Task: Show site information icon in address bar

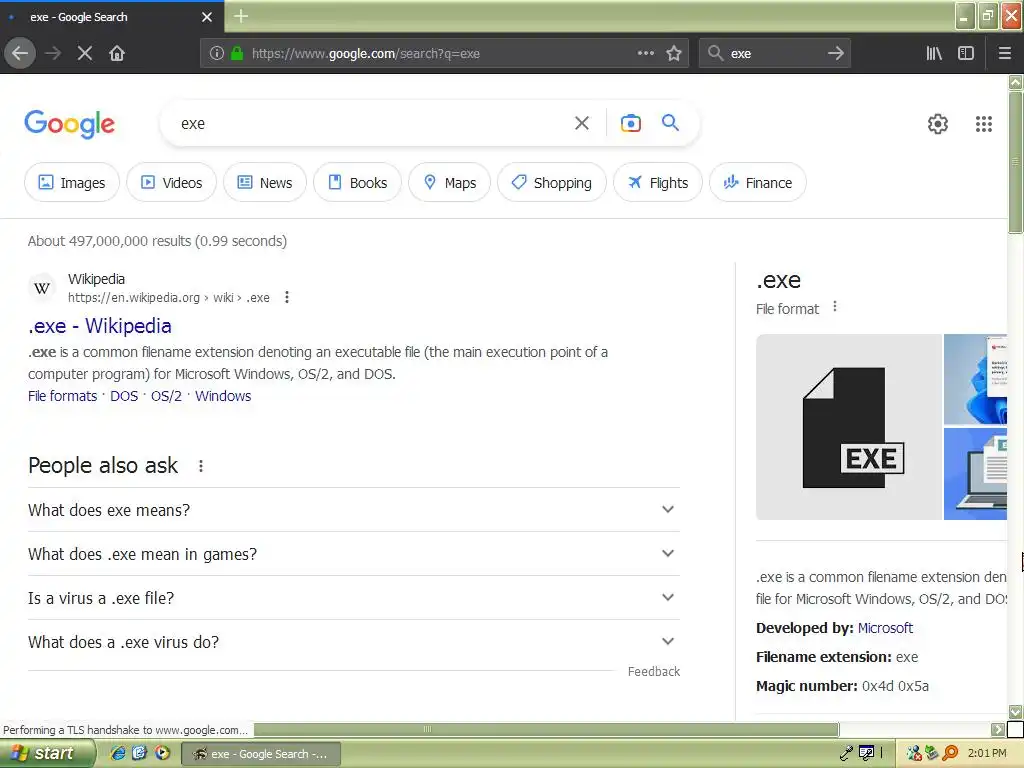Action: [217, 53]
